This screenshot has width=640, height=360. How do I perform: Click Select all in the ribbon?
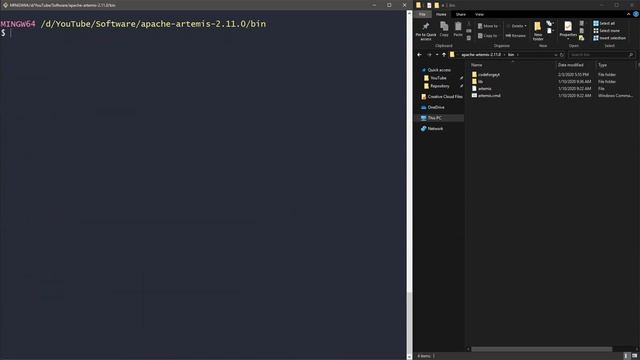604,24
